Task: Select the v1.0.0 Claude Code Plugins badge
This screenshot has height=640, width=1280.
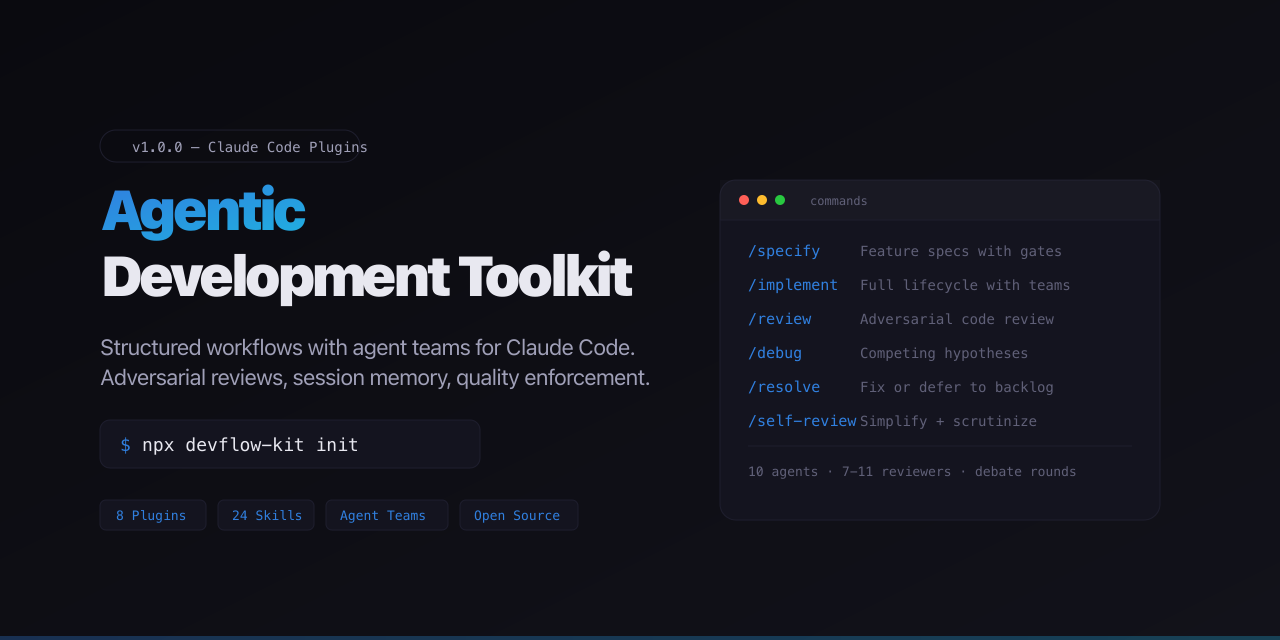Action: 231,146
